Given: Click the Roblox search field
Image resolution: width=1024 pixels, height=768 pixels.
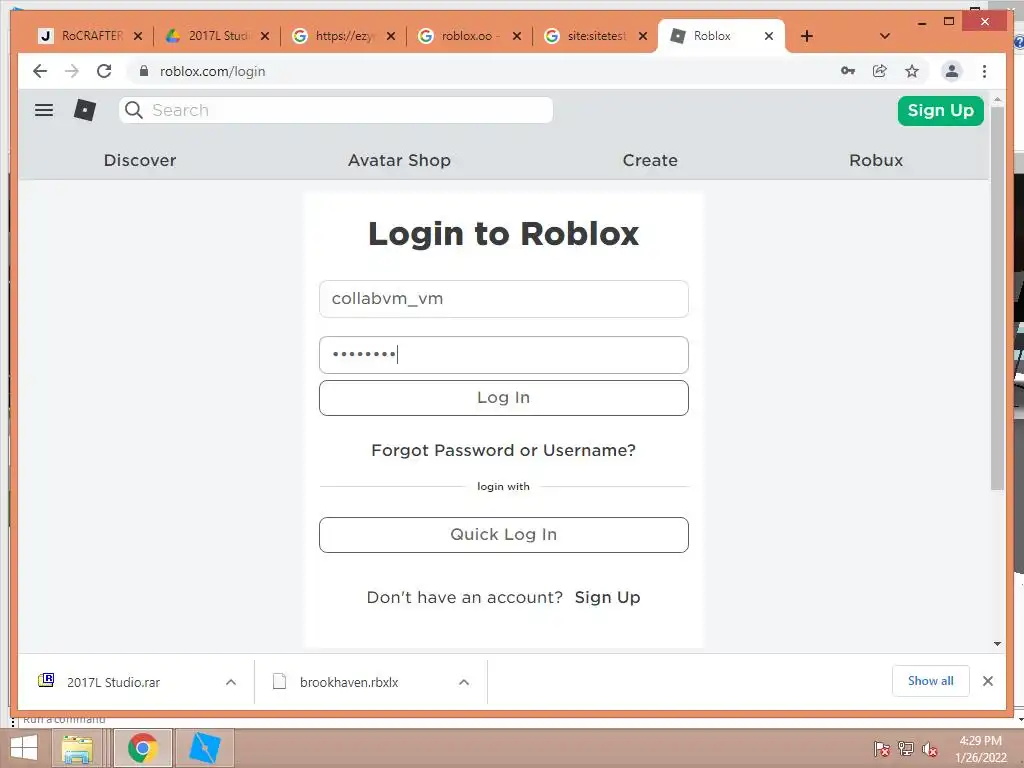Looking at the screenshot, I should [336, 110].
